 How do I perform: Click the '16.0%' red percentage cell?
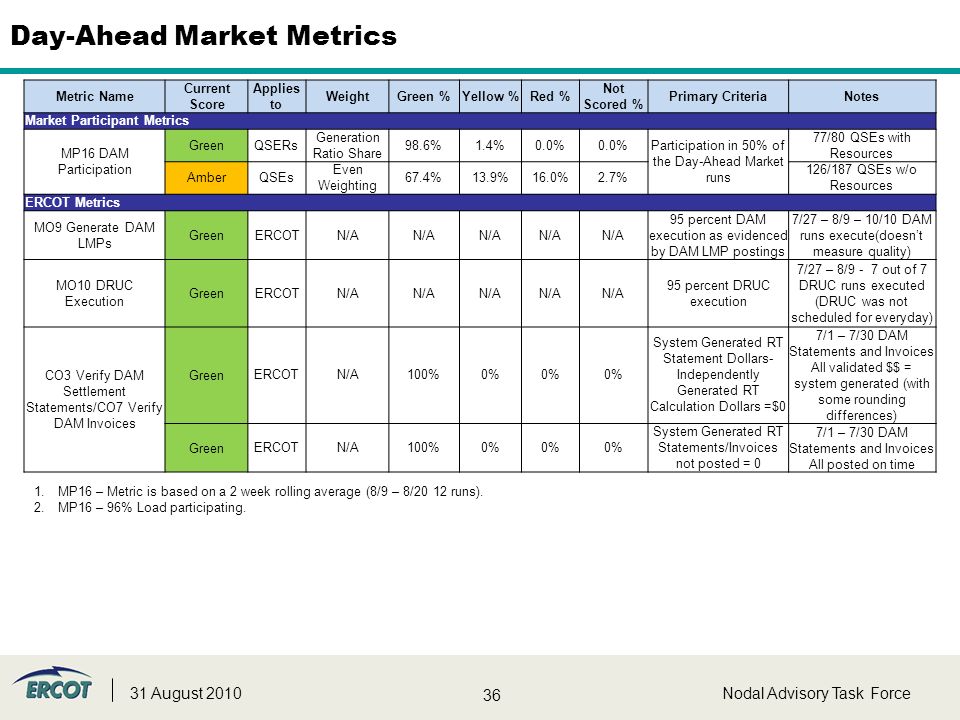(x=550, y=178)
